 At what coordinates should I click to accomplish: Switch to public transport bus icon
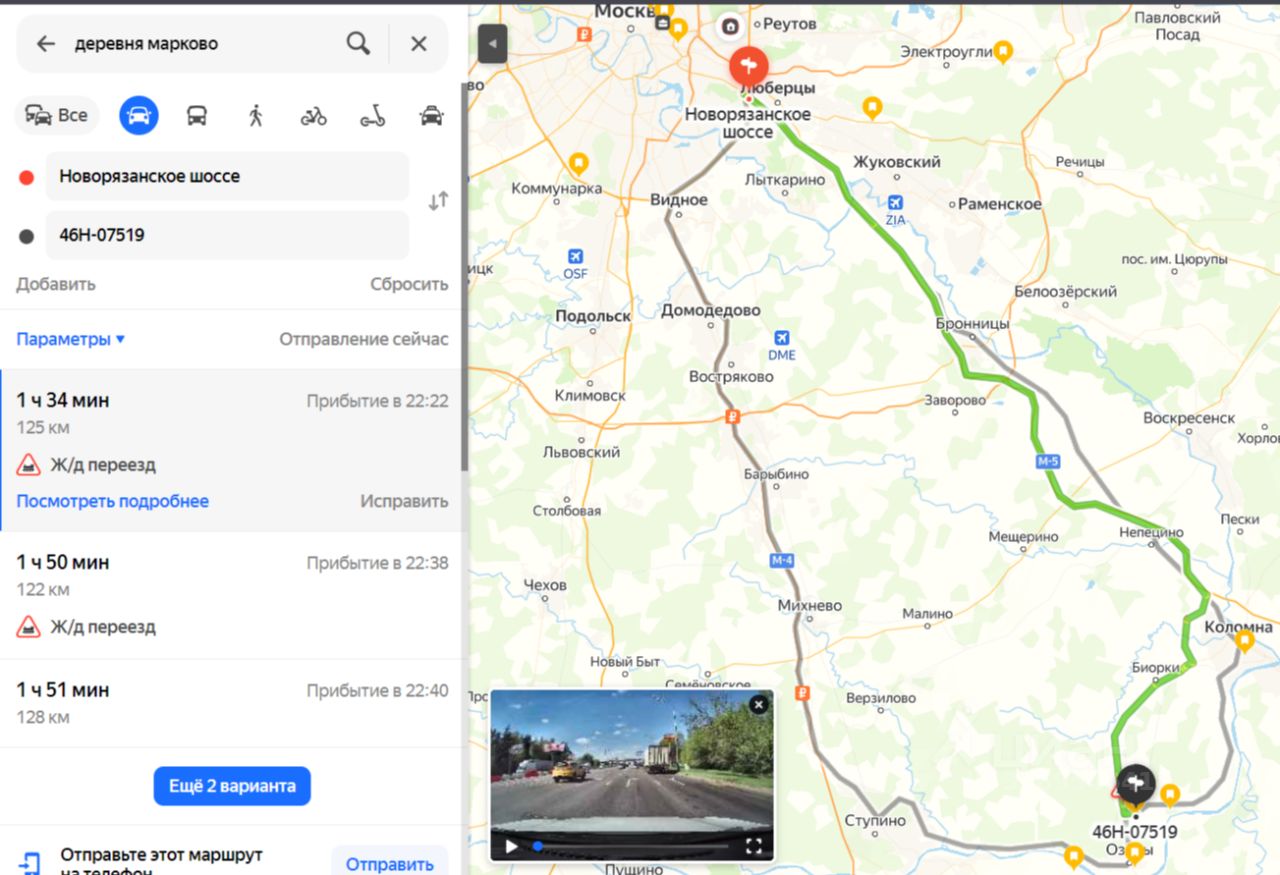(x=197, y=116)
